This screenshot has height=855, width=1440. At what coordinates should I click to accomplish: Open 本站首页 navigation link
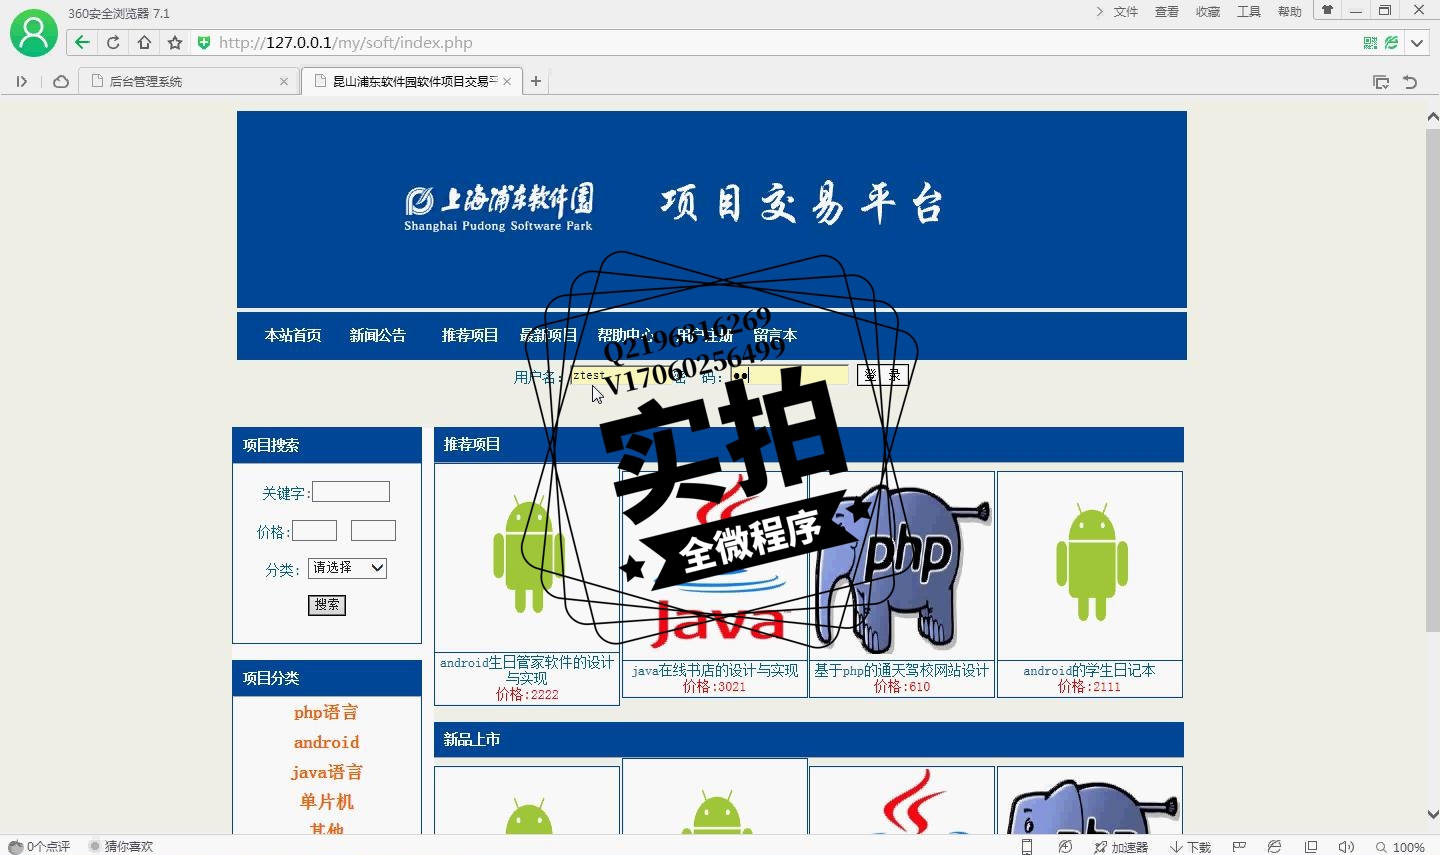pos(293,335)
